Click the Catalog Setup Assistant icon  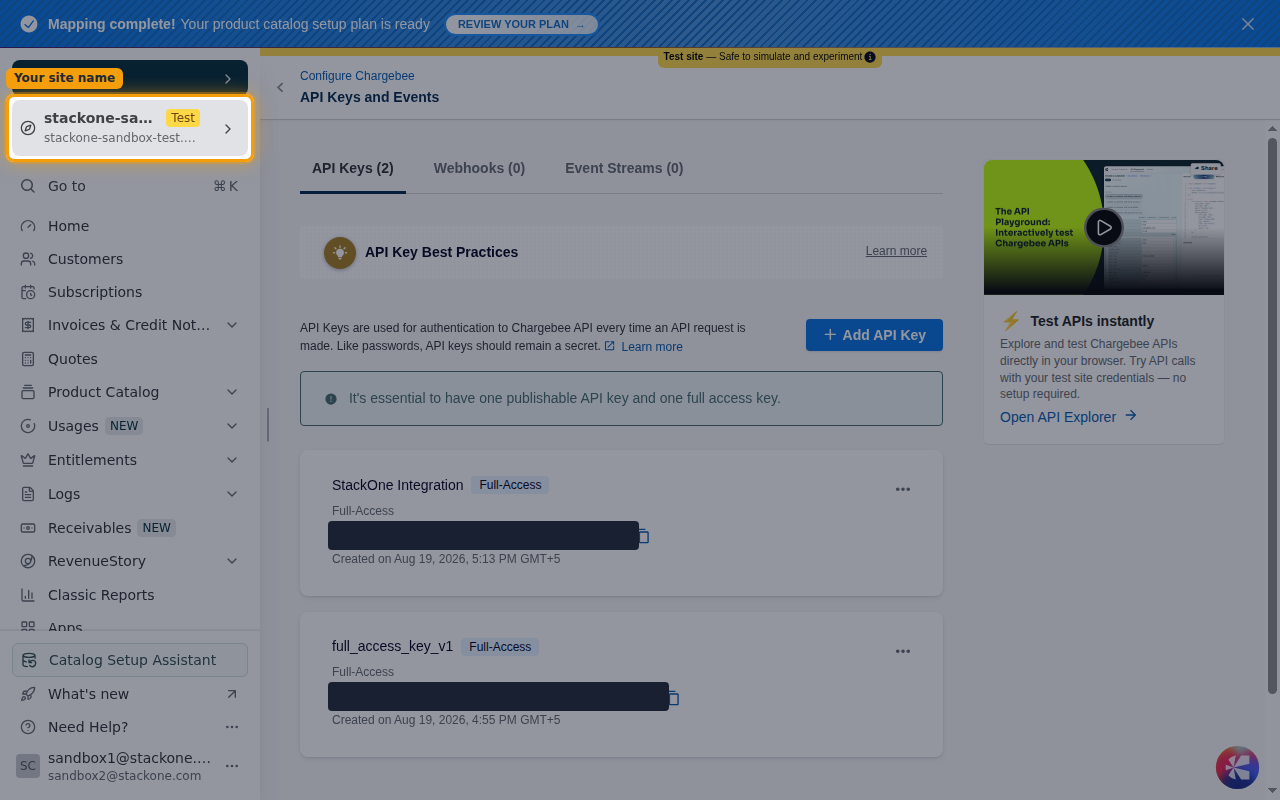(x=29, y=660)
